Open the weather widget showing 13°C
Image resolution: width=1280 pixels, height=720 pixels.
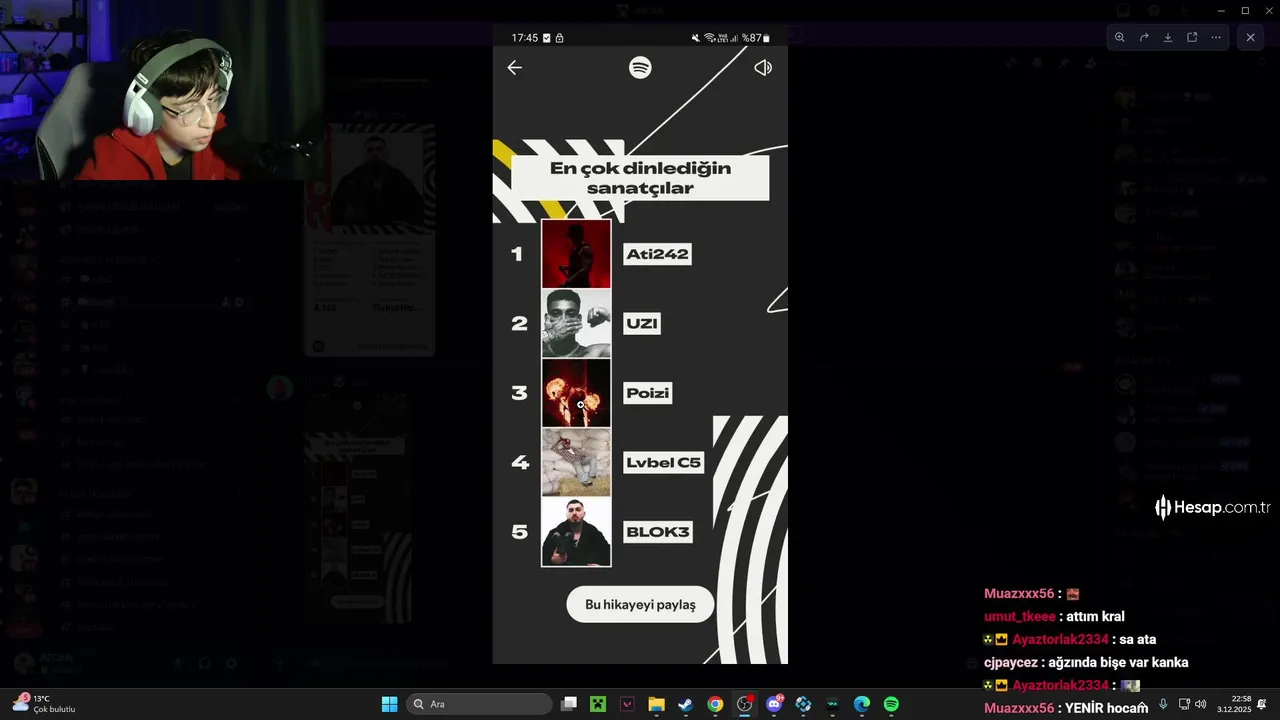(44, 704)
